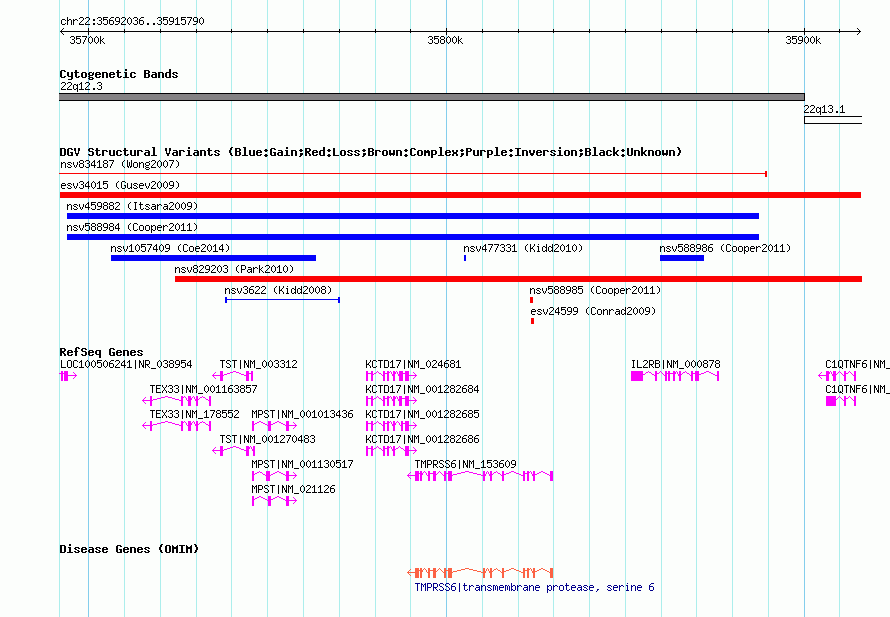Click MPST|NM_021126 gene model

pos(274,501)
